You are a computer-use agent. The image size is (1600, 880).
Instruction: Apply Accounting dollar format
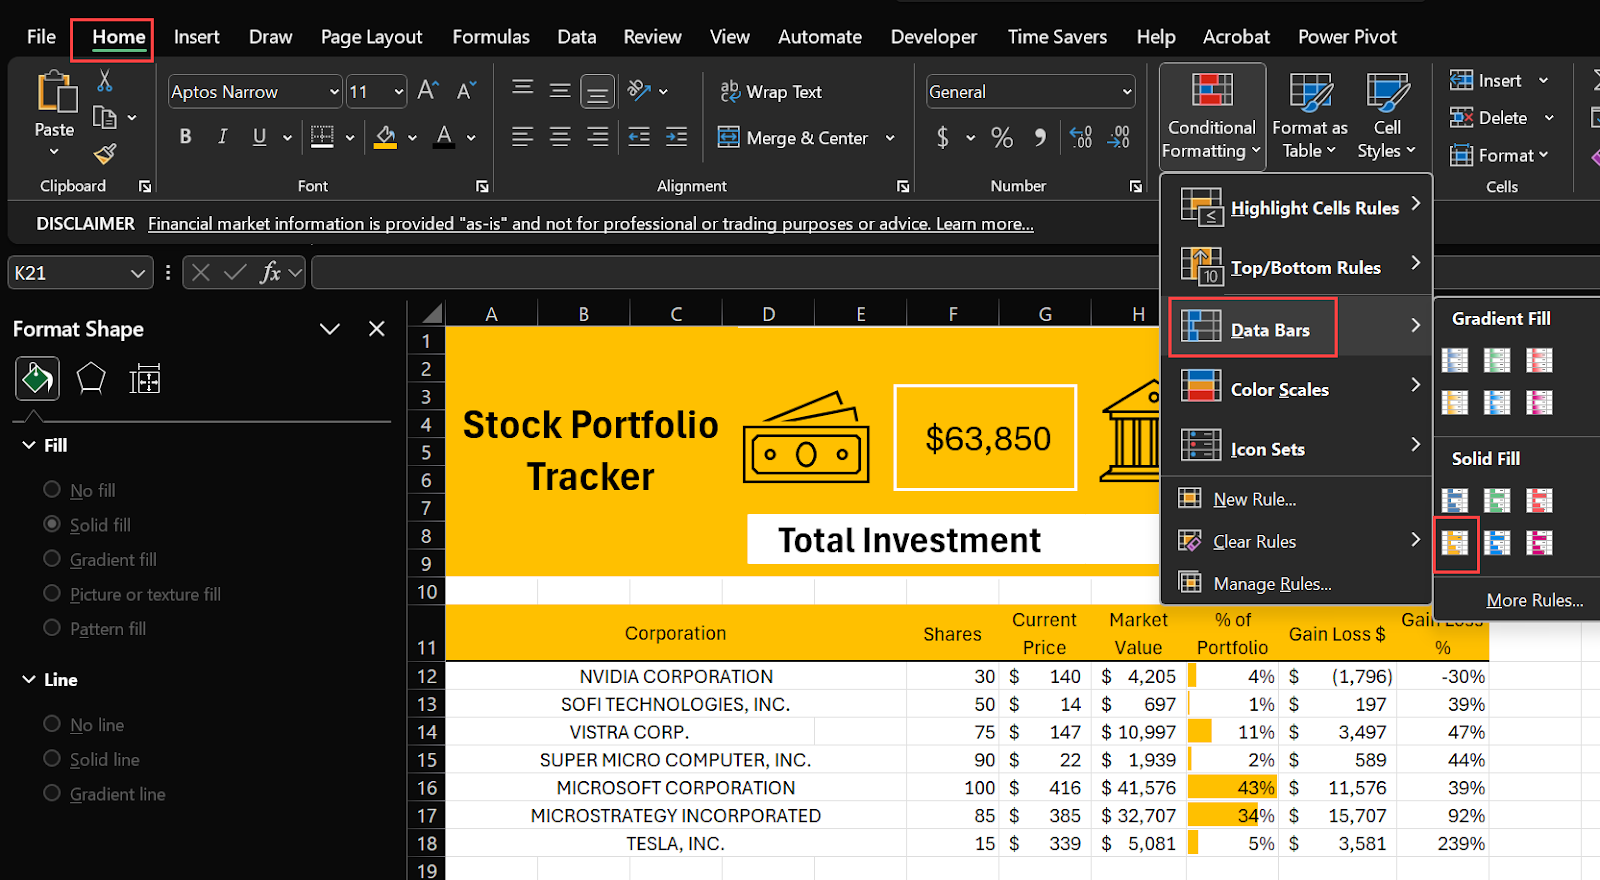942,137
